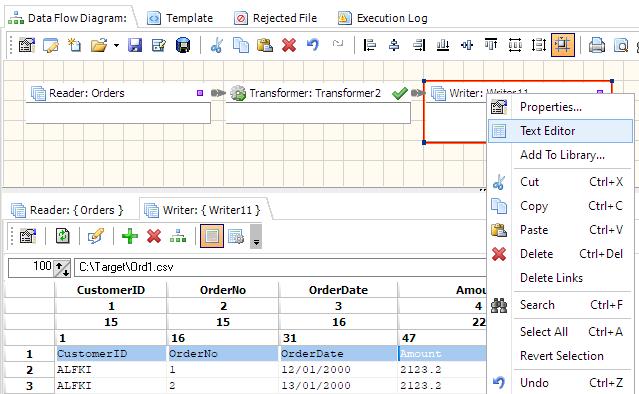Create a new document with the sparkle icon
639x394 pixels.
pos(75,45)
